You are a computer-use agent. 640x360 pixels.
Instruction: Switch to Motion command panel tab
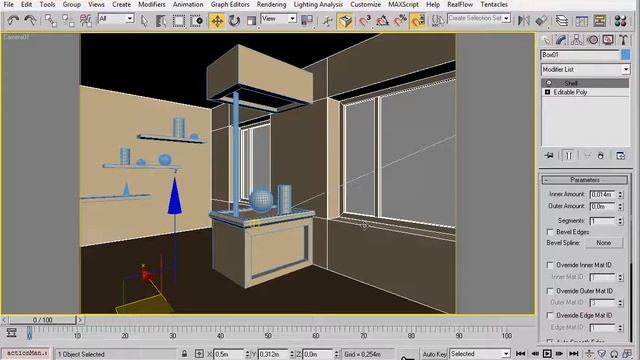click(593, 40)
